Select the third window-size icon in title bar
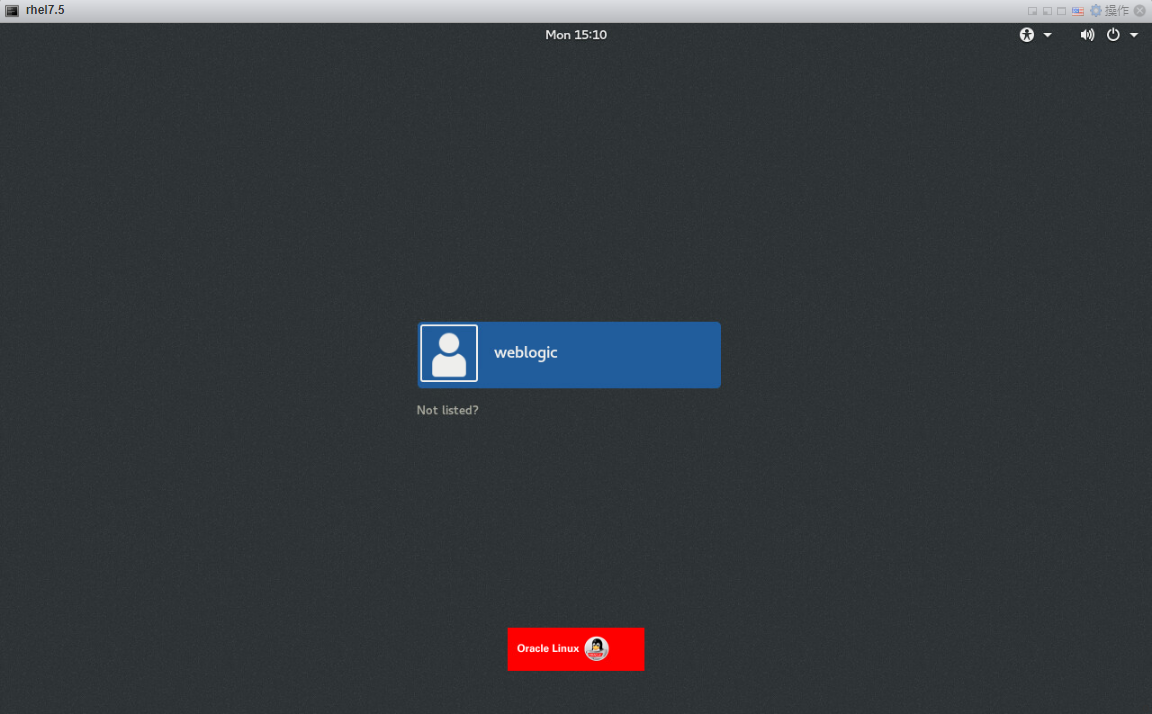 tap(1061, 11)
